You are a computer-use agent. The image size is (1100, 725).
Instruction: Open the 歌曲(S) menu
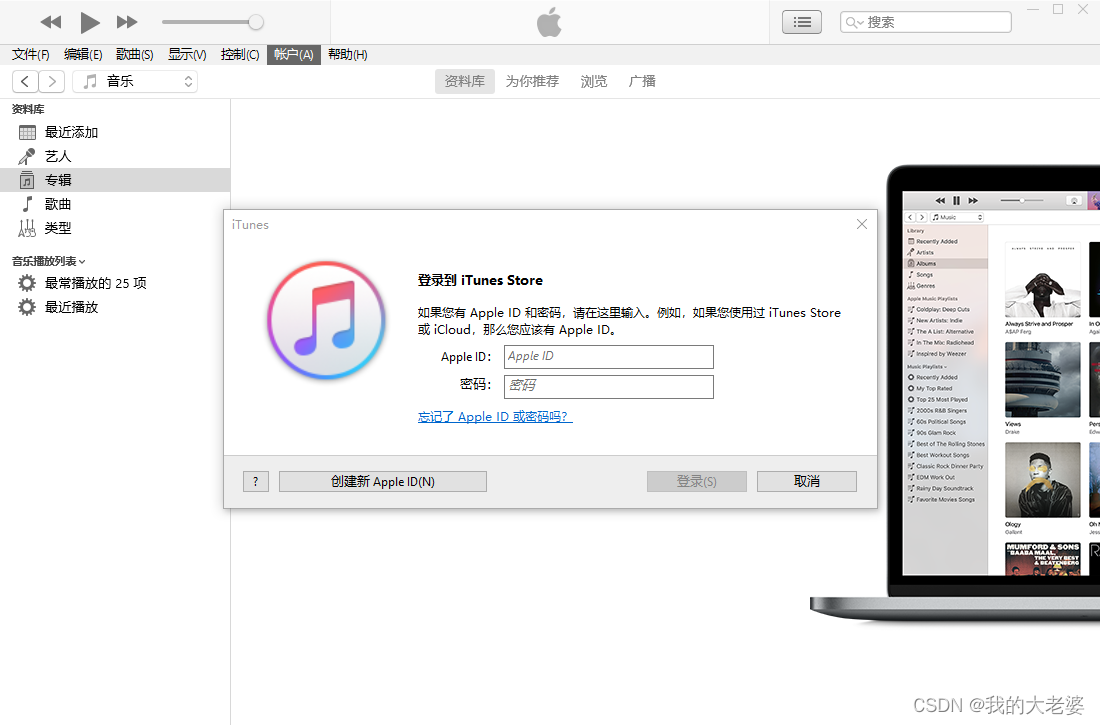click(x=135, y=55)
